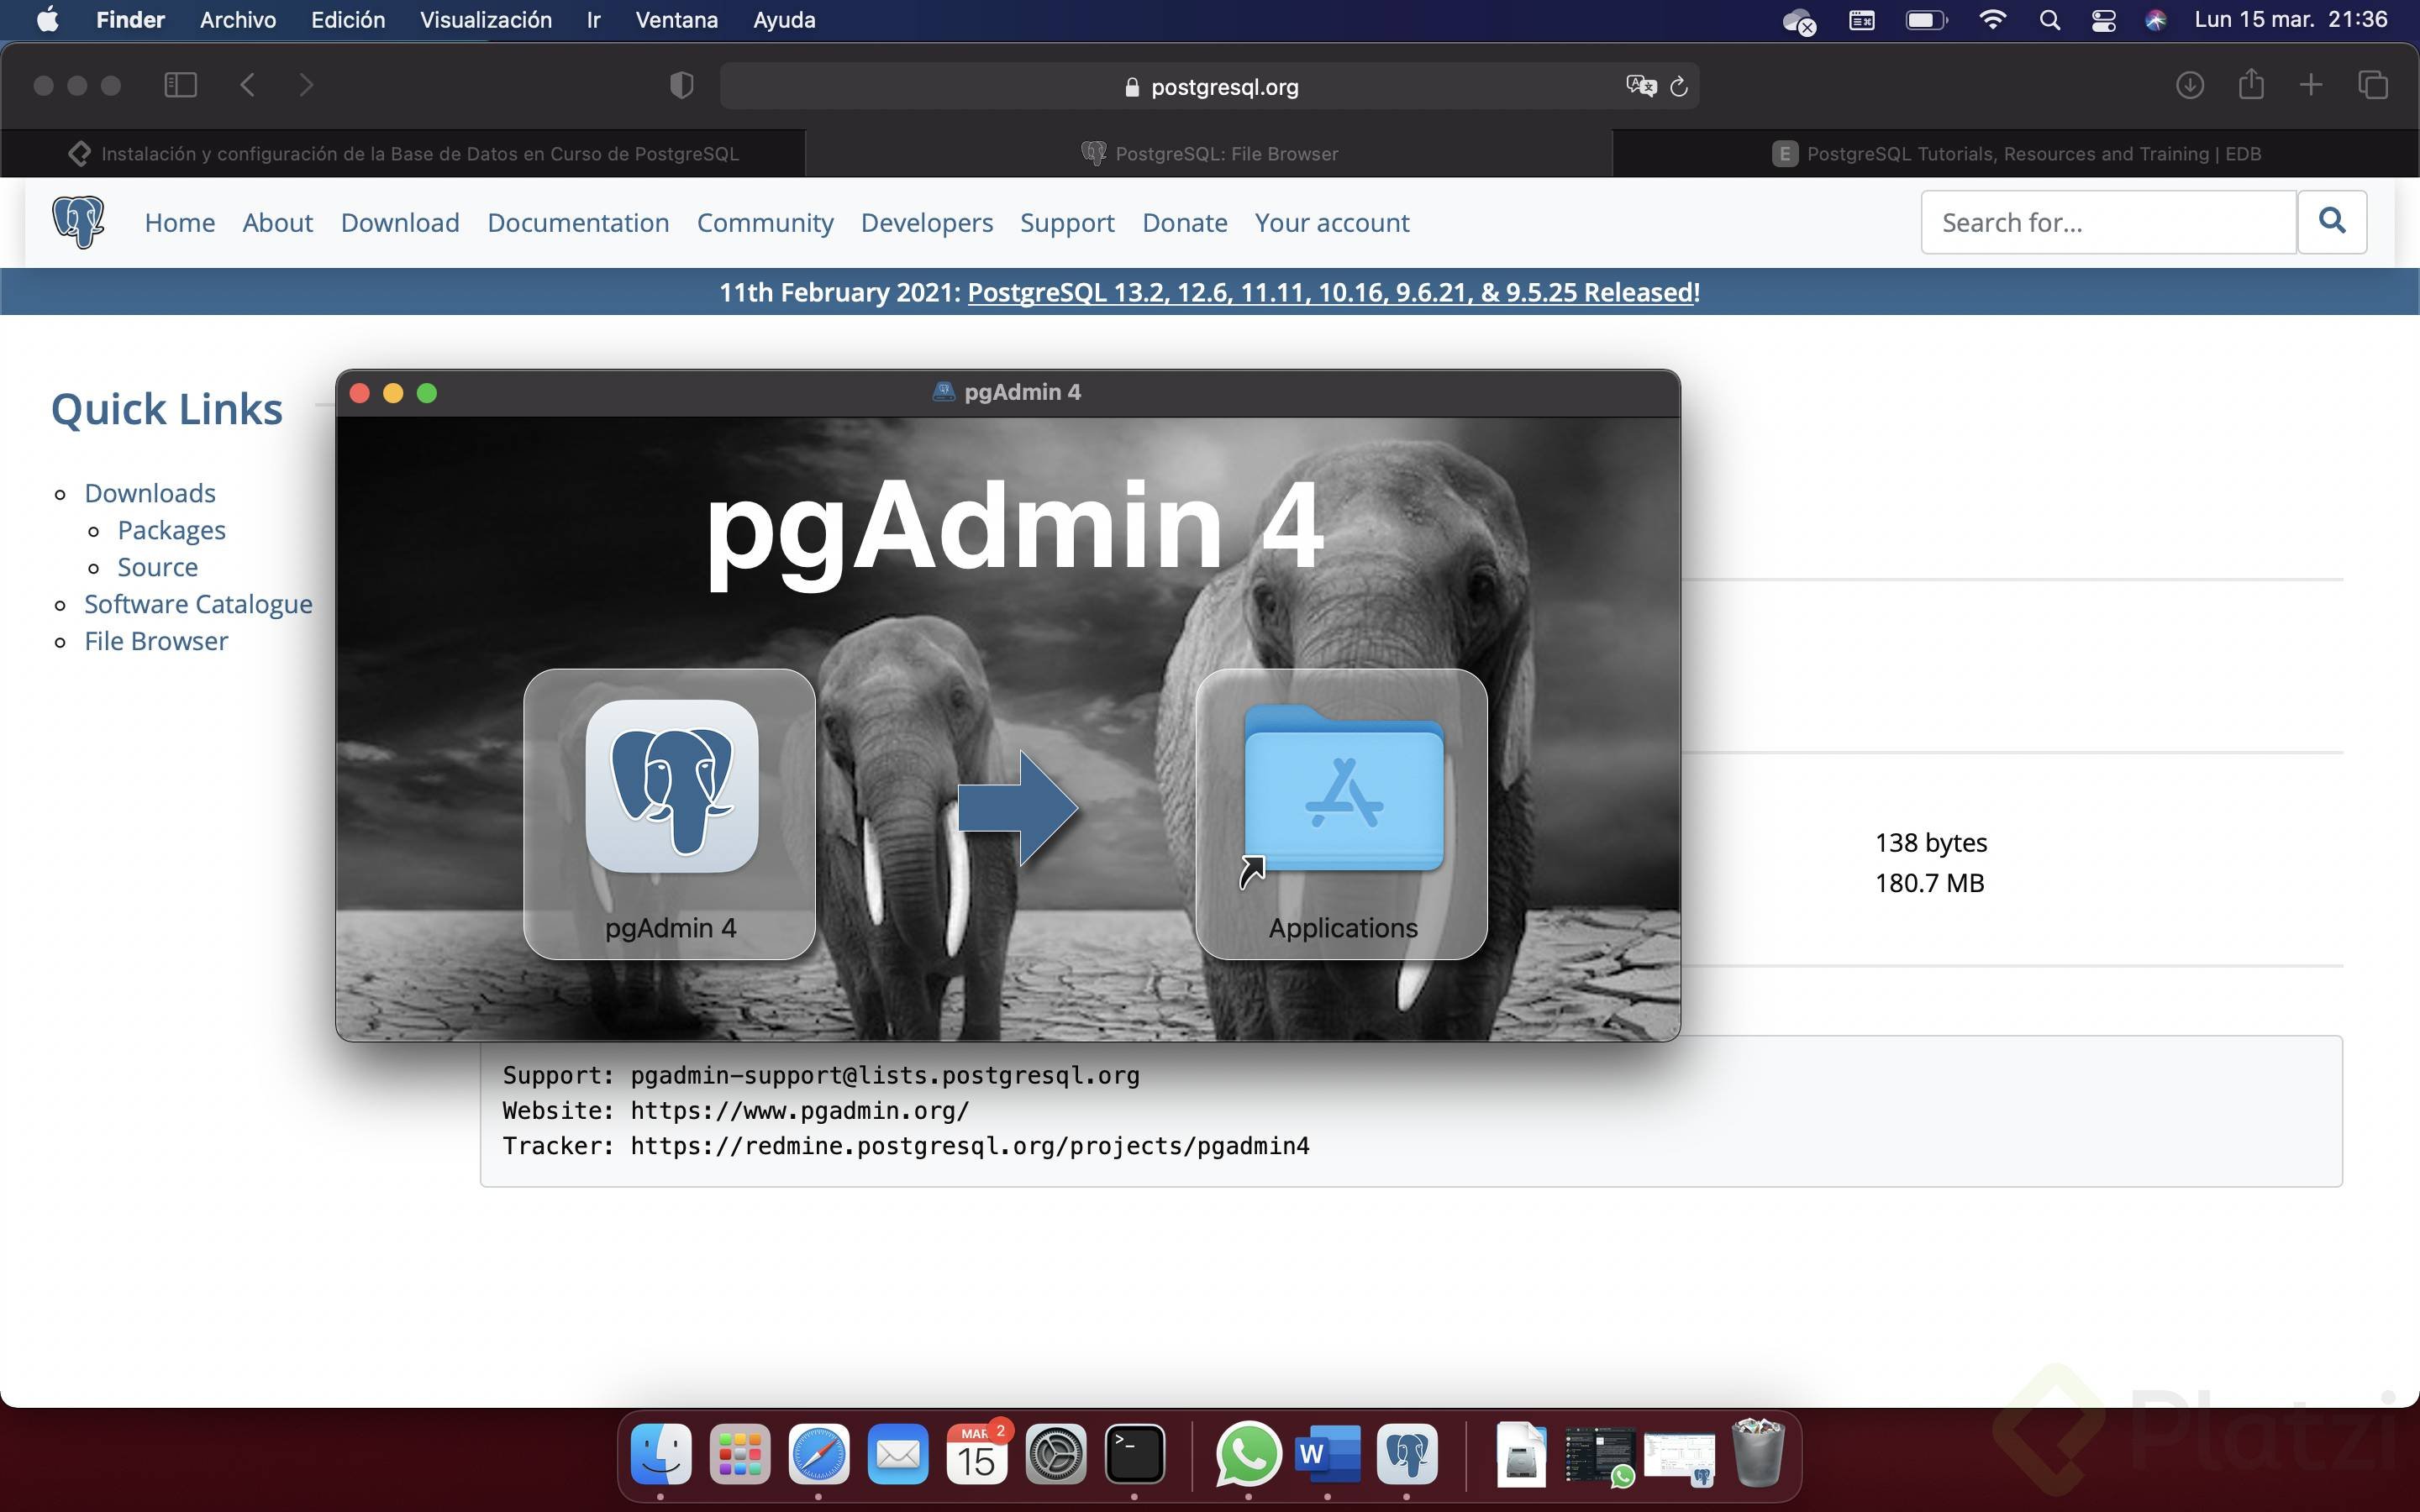Click the About navigation link
The image size is (2420, 1512).
tap(277, 222)
